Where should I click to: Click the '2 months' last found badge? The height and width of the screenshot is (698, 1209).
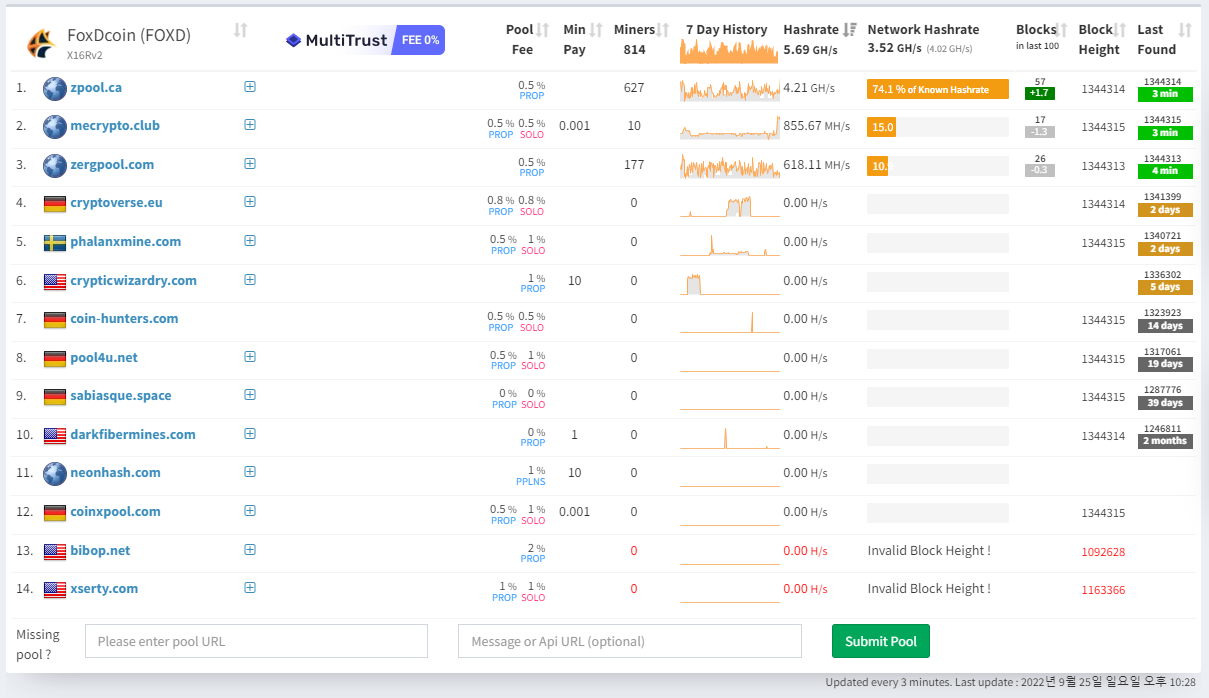[1165, 441]
